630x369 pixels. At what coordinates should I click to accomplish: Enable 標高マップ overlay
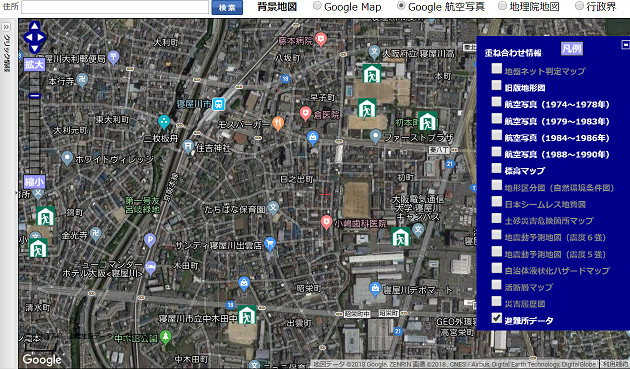point(497,168)
